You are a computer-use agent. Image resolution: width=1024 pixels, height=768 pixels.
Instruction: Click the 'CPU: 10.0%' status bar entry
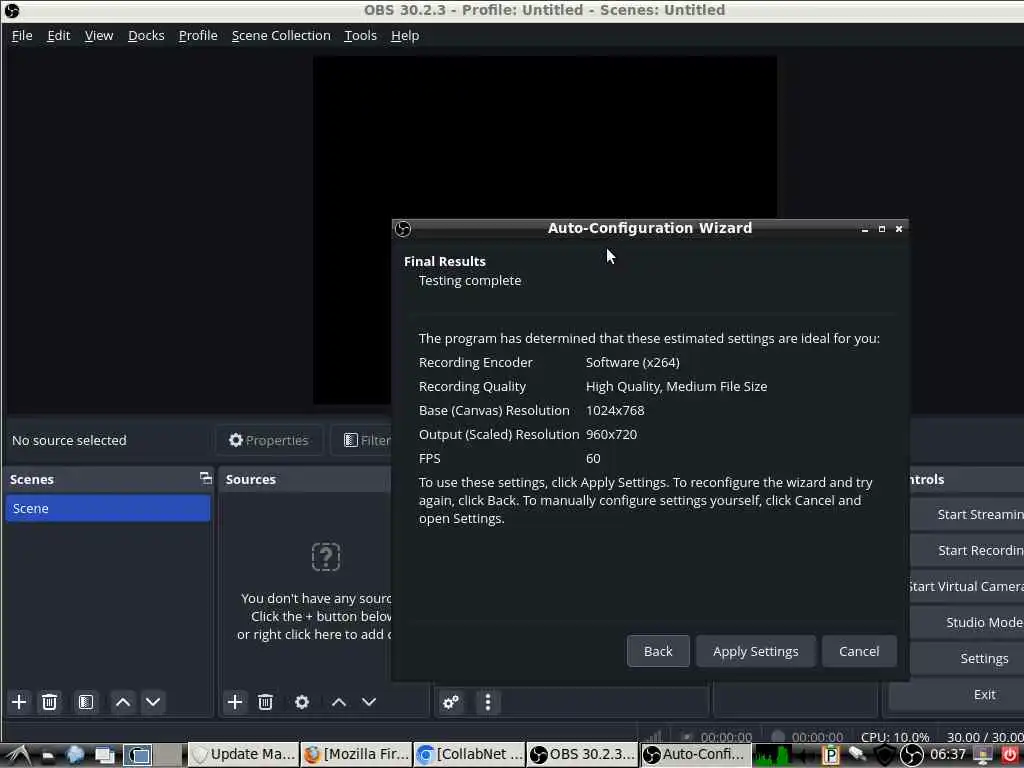pyautogui.click(x=895, y=737)
